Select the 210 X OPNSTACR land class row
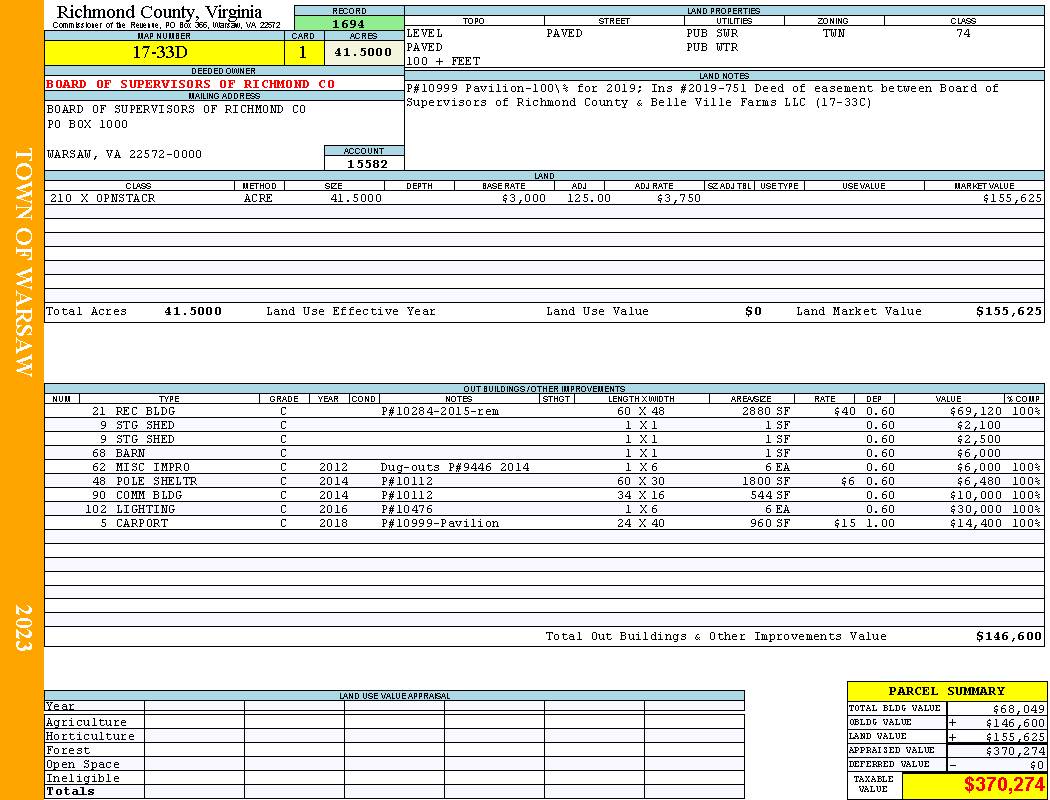The width and height of the screenshot is (1050, 800). (544, 198)
